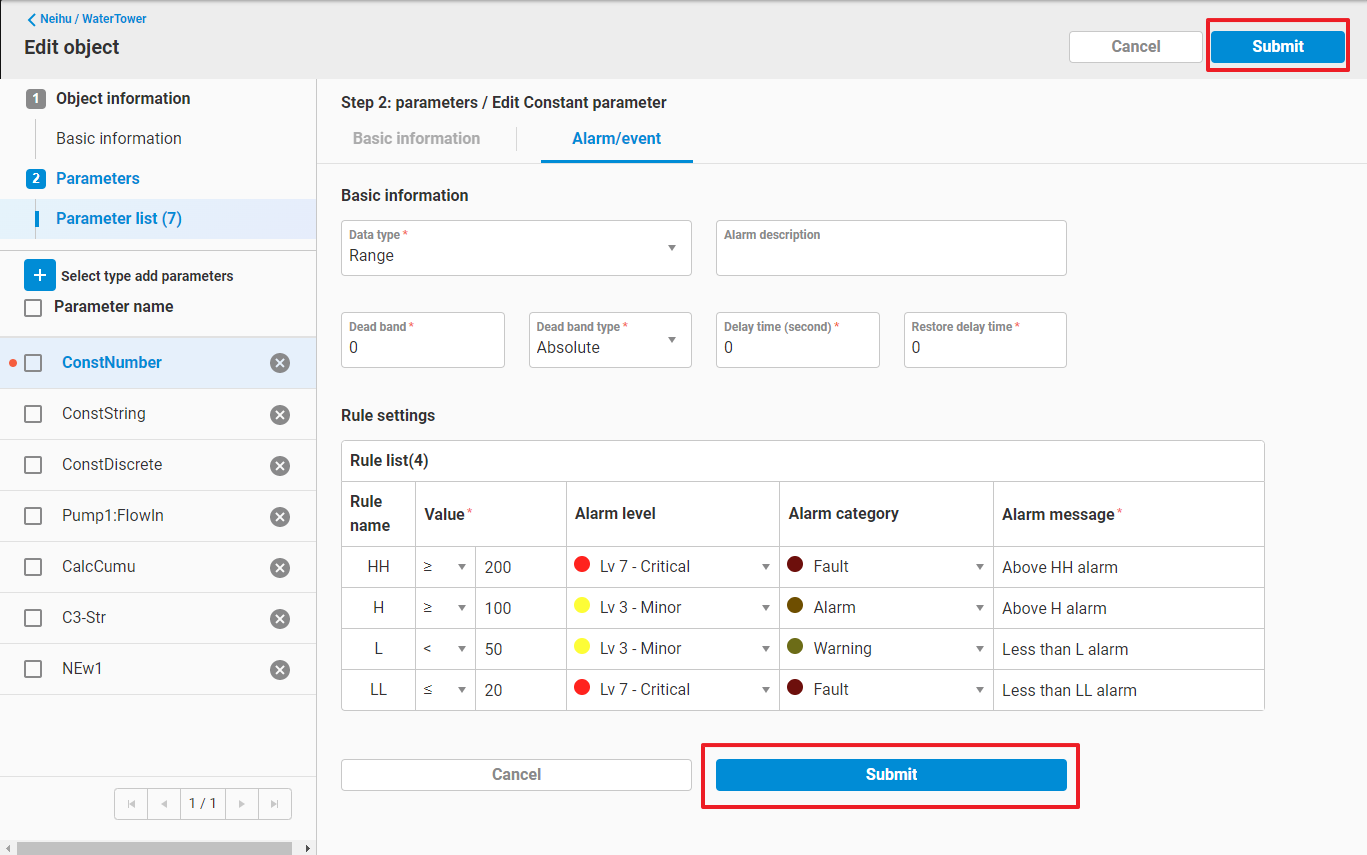Select the Alarm/event tab
This screenshot has height=855, width=1367.
[x=616, y=139]
